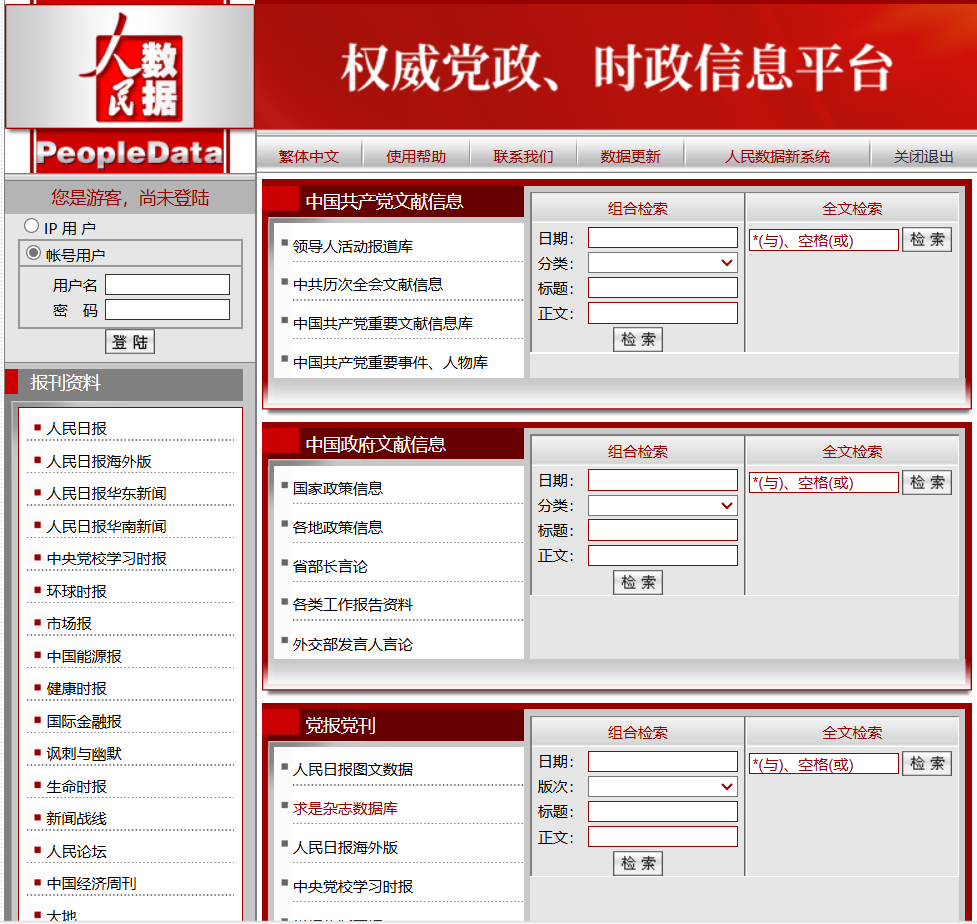Screen dimensions: 977x924
Task: Click 组合检索 检索 button in 中国政府文献信息
Action: [638, 583]
